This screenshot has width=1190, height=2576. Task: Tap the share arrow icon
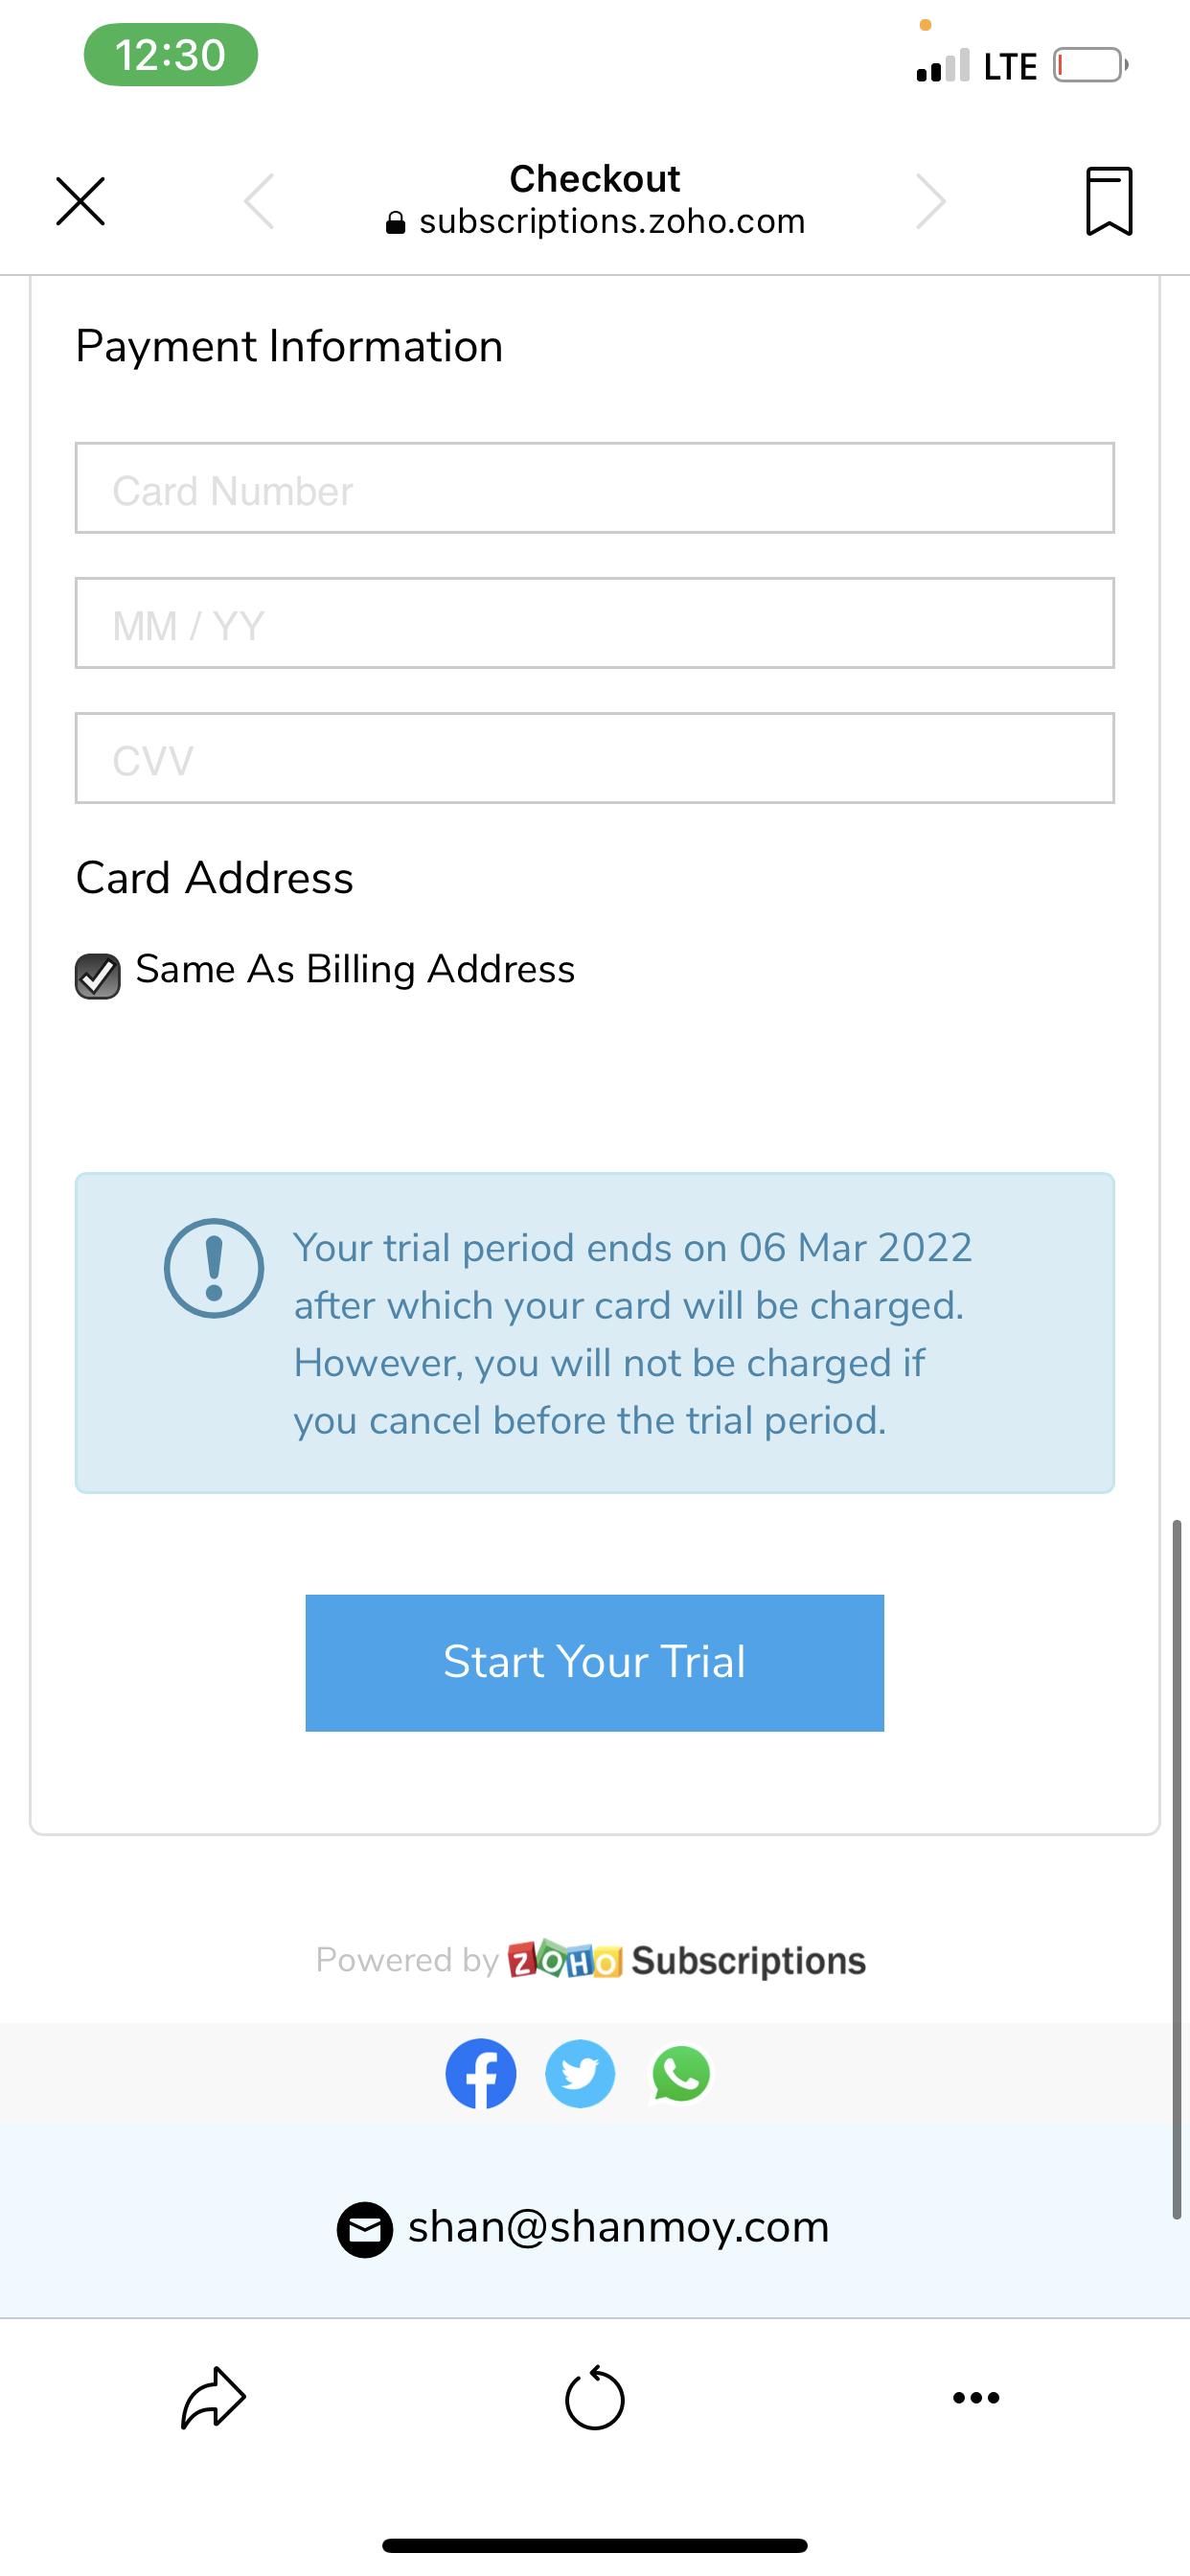(x=213, y=2398)
